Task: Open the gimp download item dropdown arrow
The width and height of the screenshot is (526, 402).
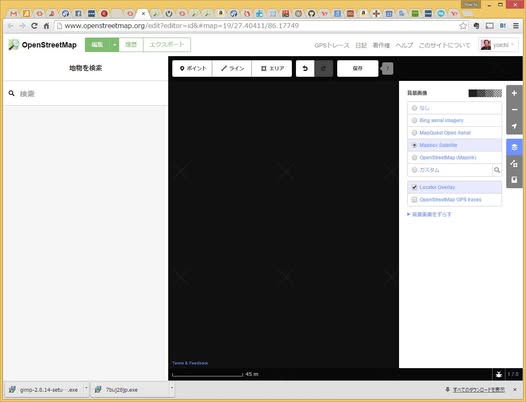Action: (x=86, y=389)
